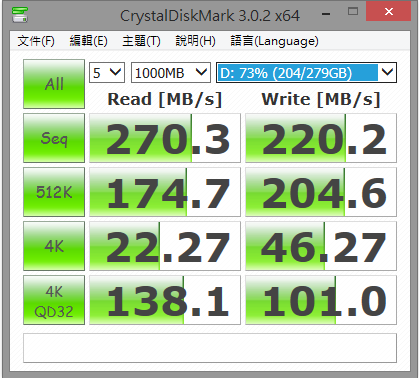The width and height of the screenshot is (419, 378).
Task: Select the 4K QD32 write result 101.0
Action: click(x=321, y=300)
